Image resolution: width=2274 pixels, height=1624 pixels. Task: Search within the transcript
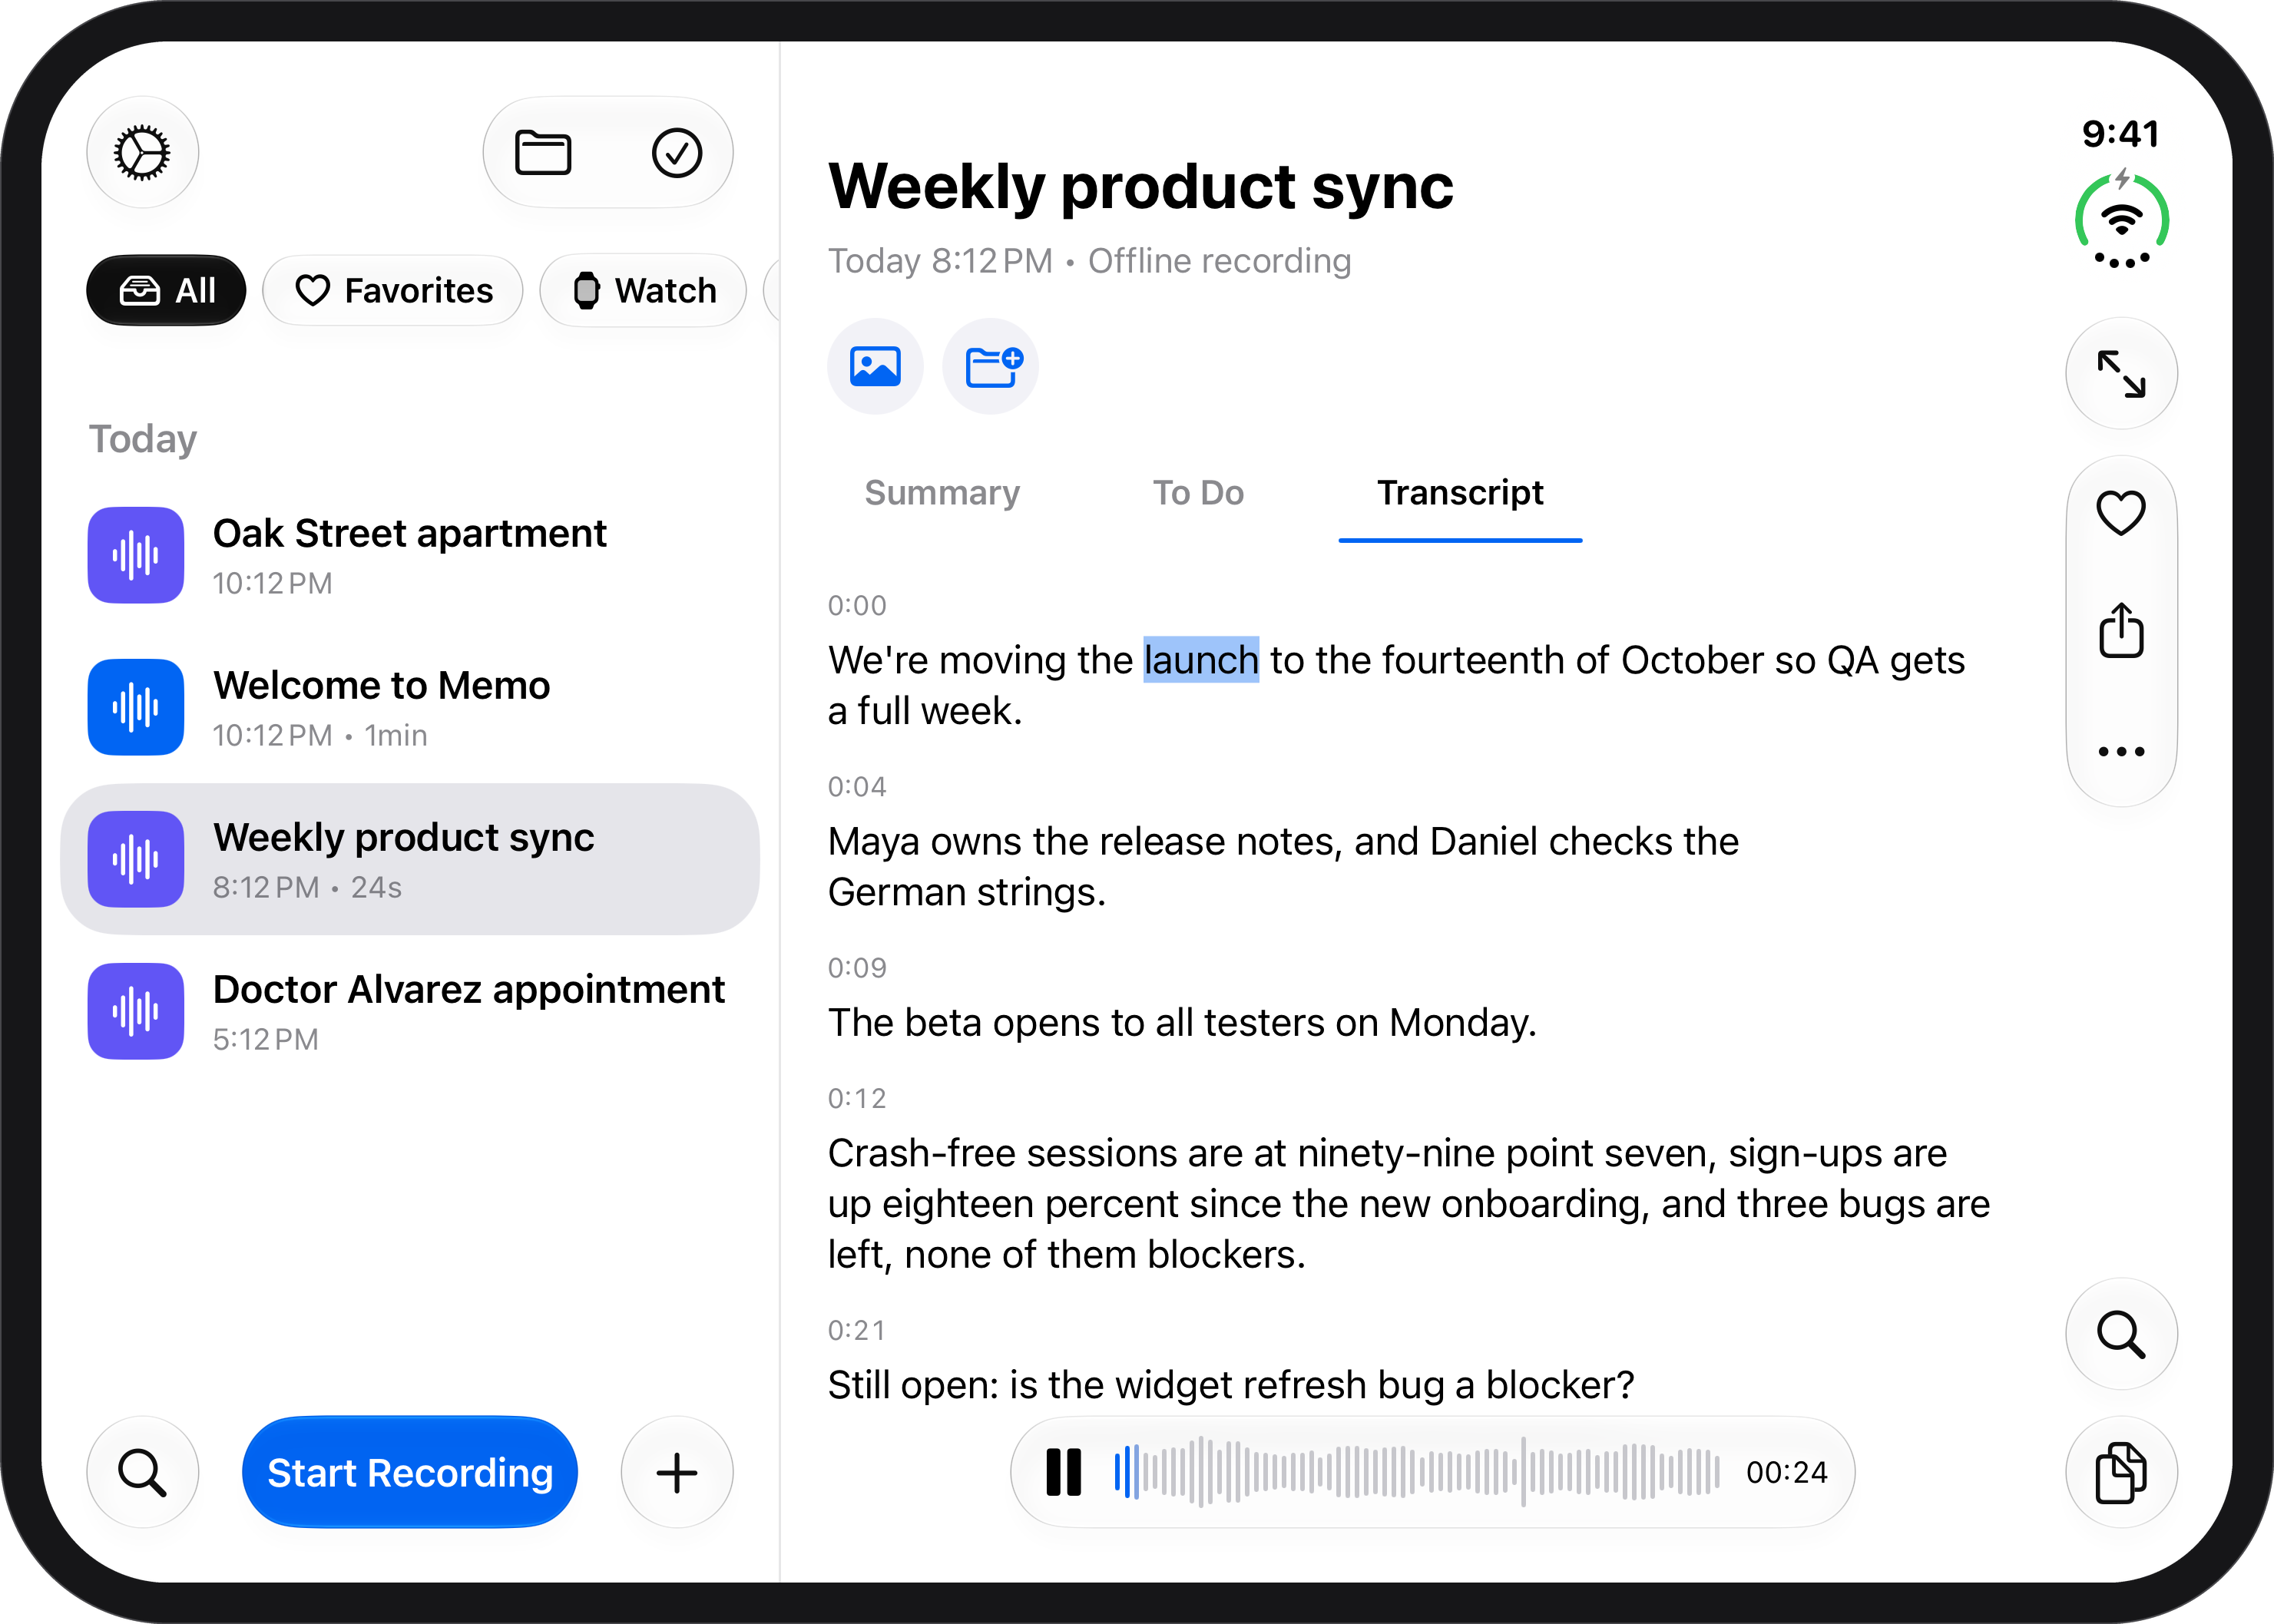coord(2121,1334)
